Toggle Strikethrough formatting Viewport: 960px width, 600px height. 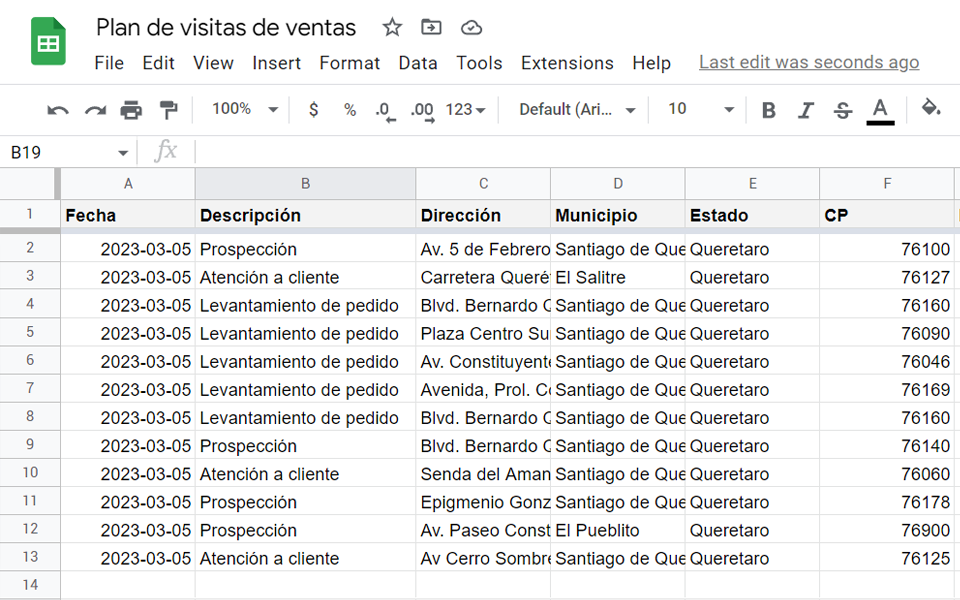click(843, 110)
